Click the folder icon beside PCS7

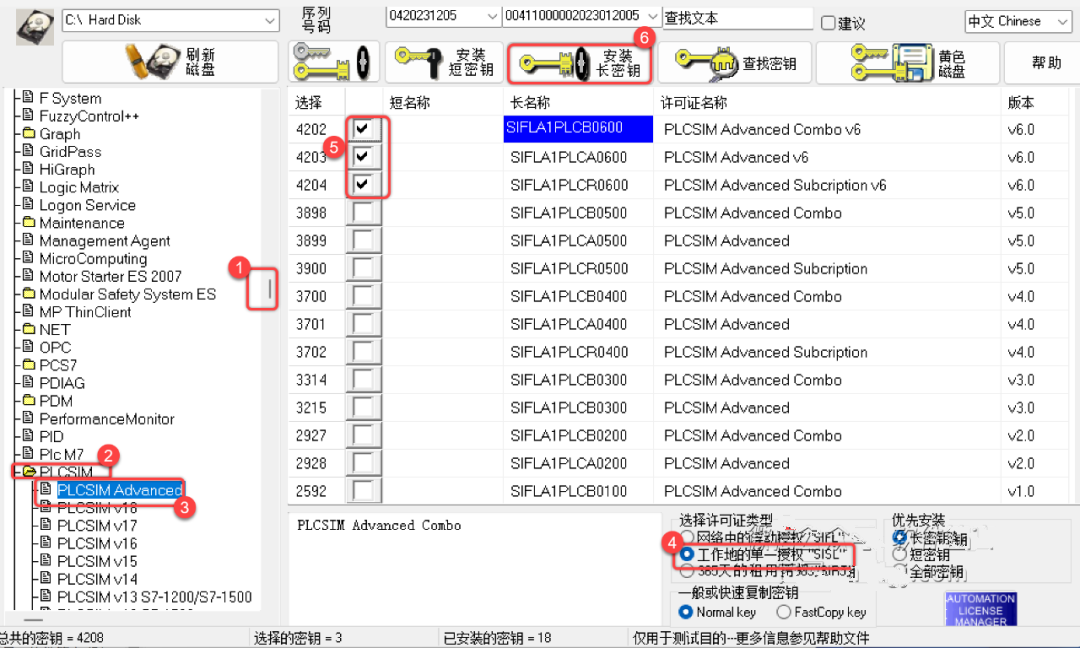28,364
